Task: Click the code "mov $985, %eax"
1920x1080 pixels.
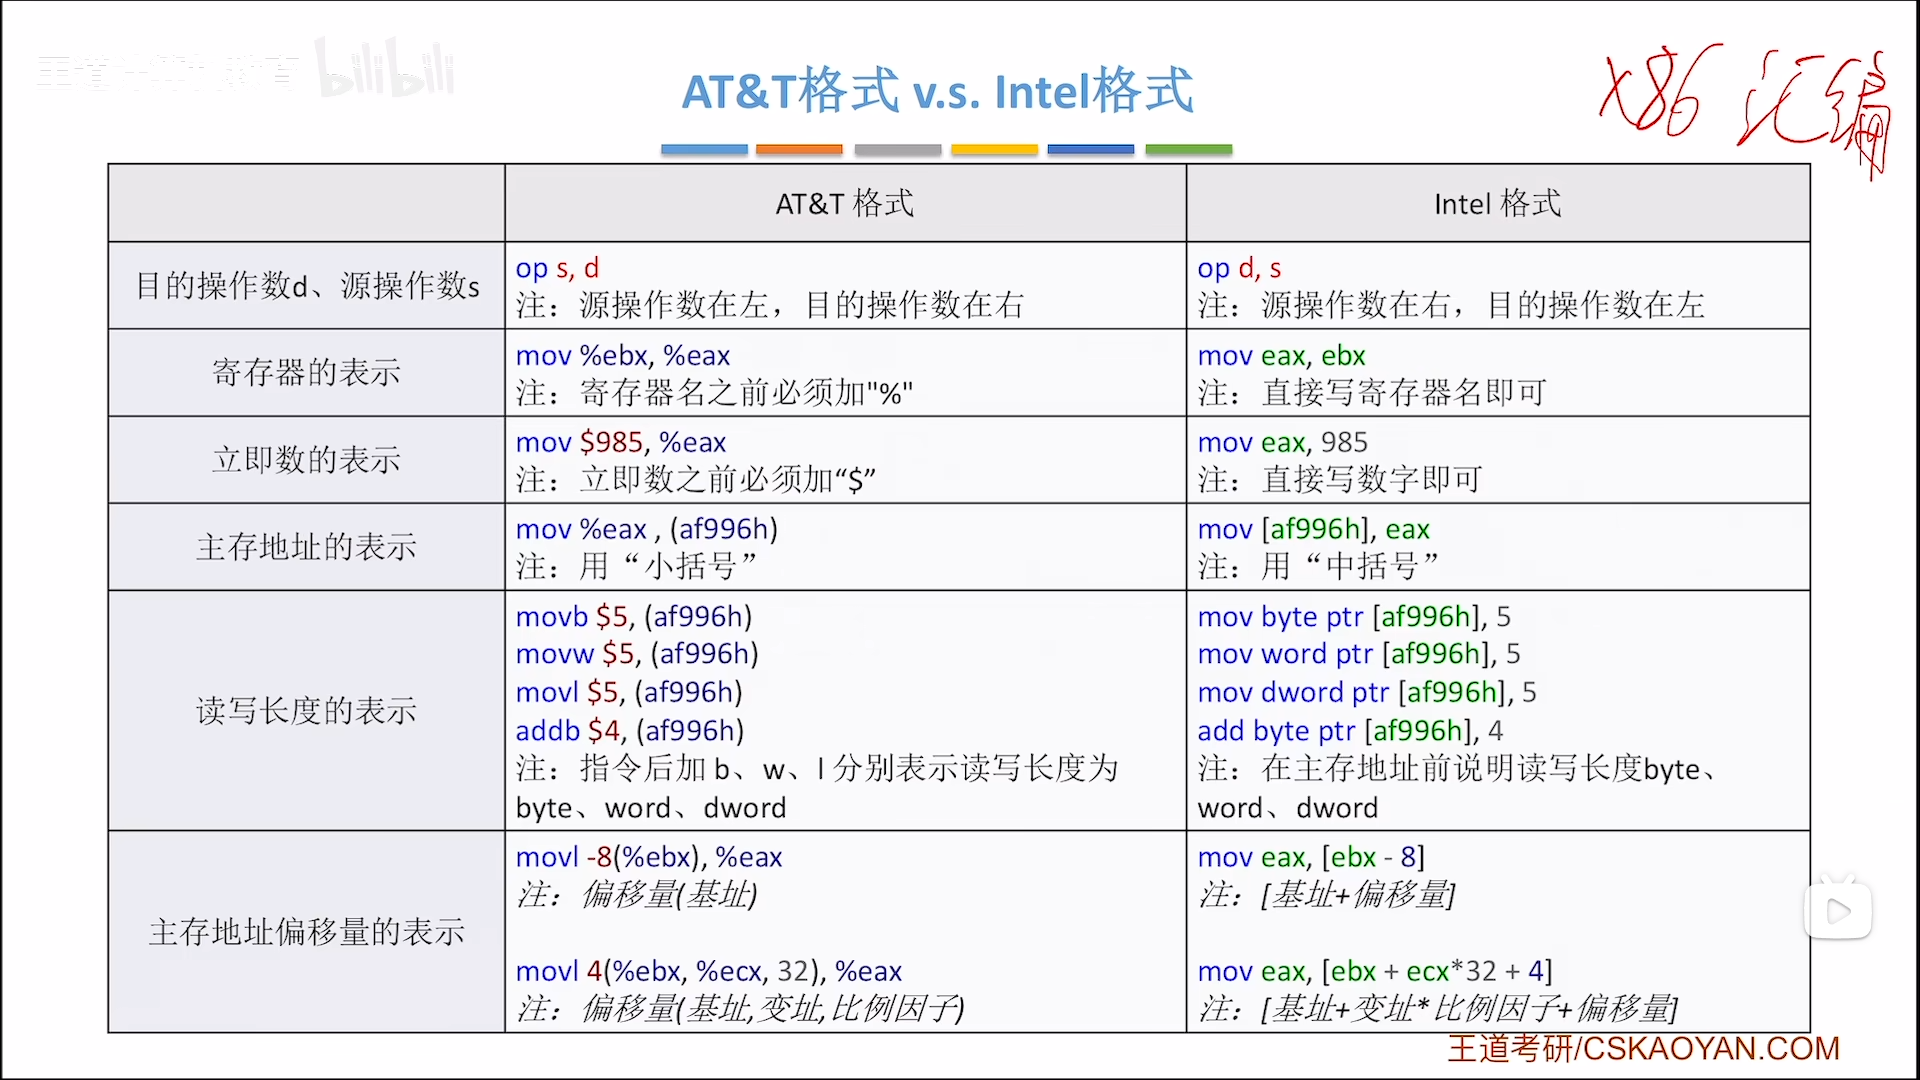Action: point(621,442)
